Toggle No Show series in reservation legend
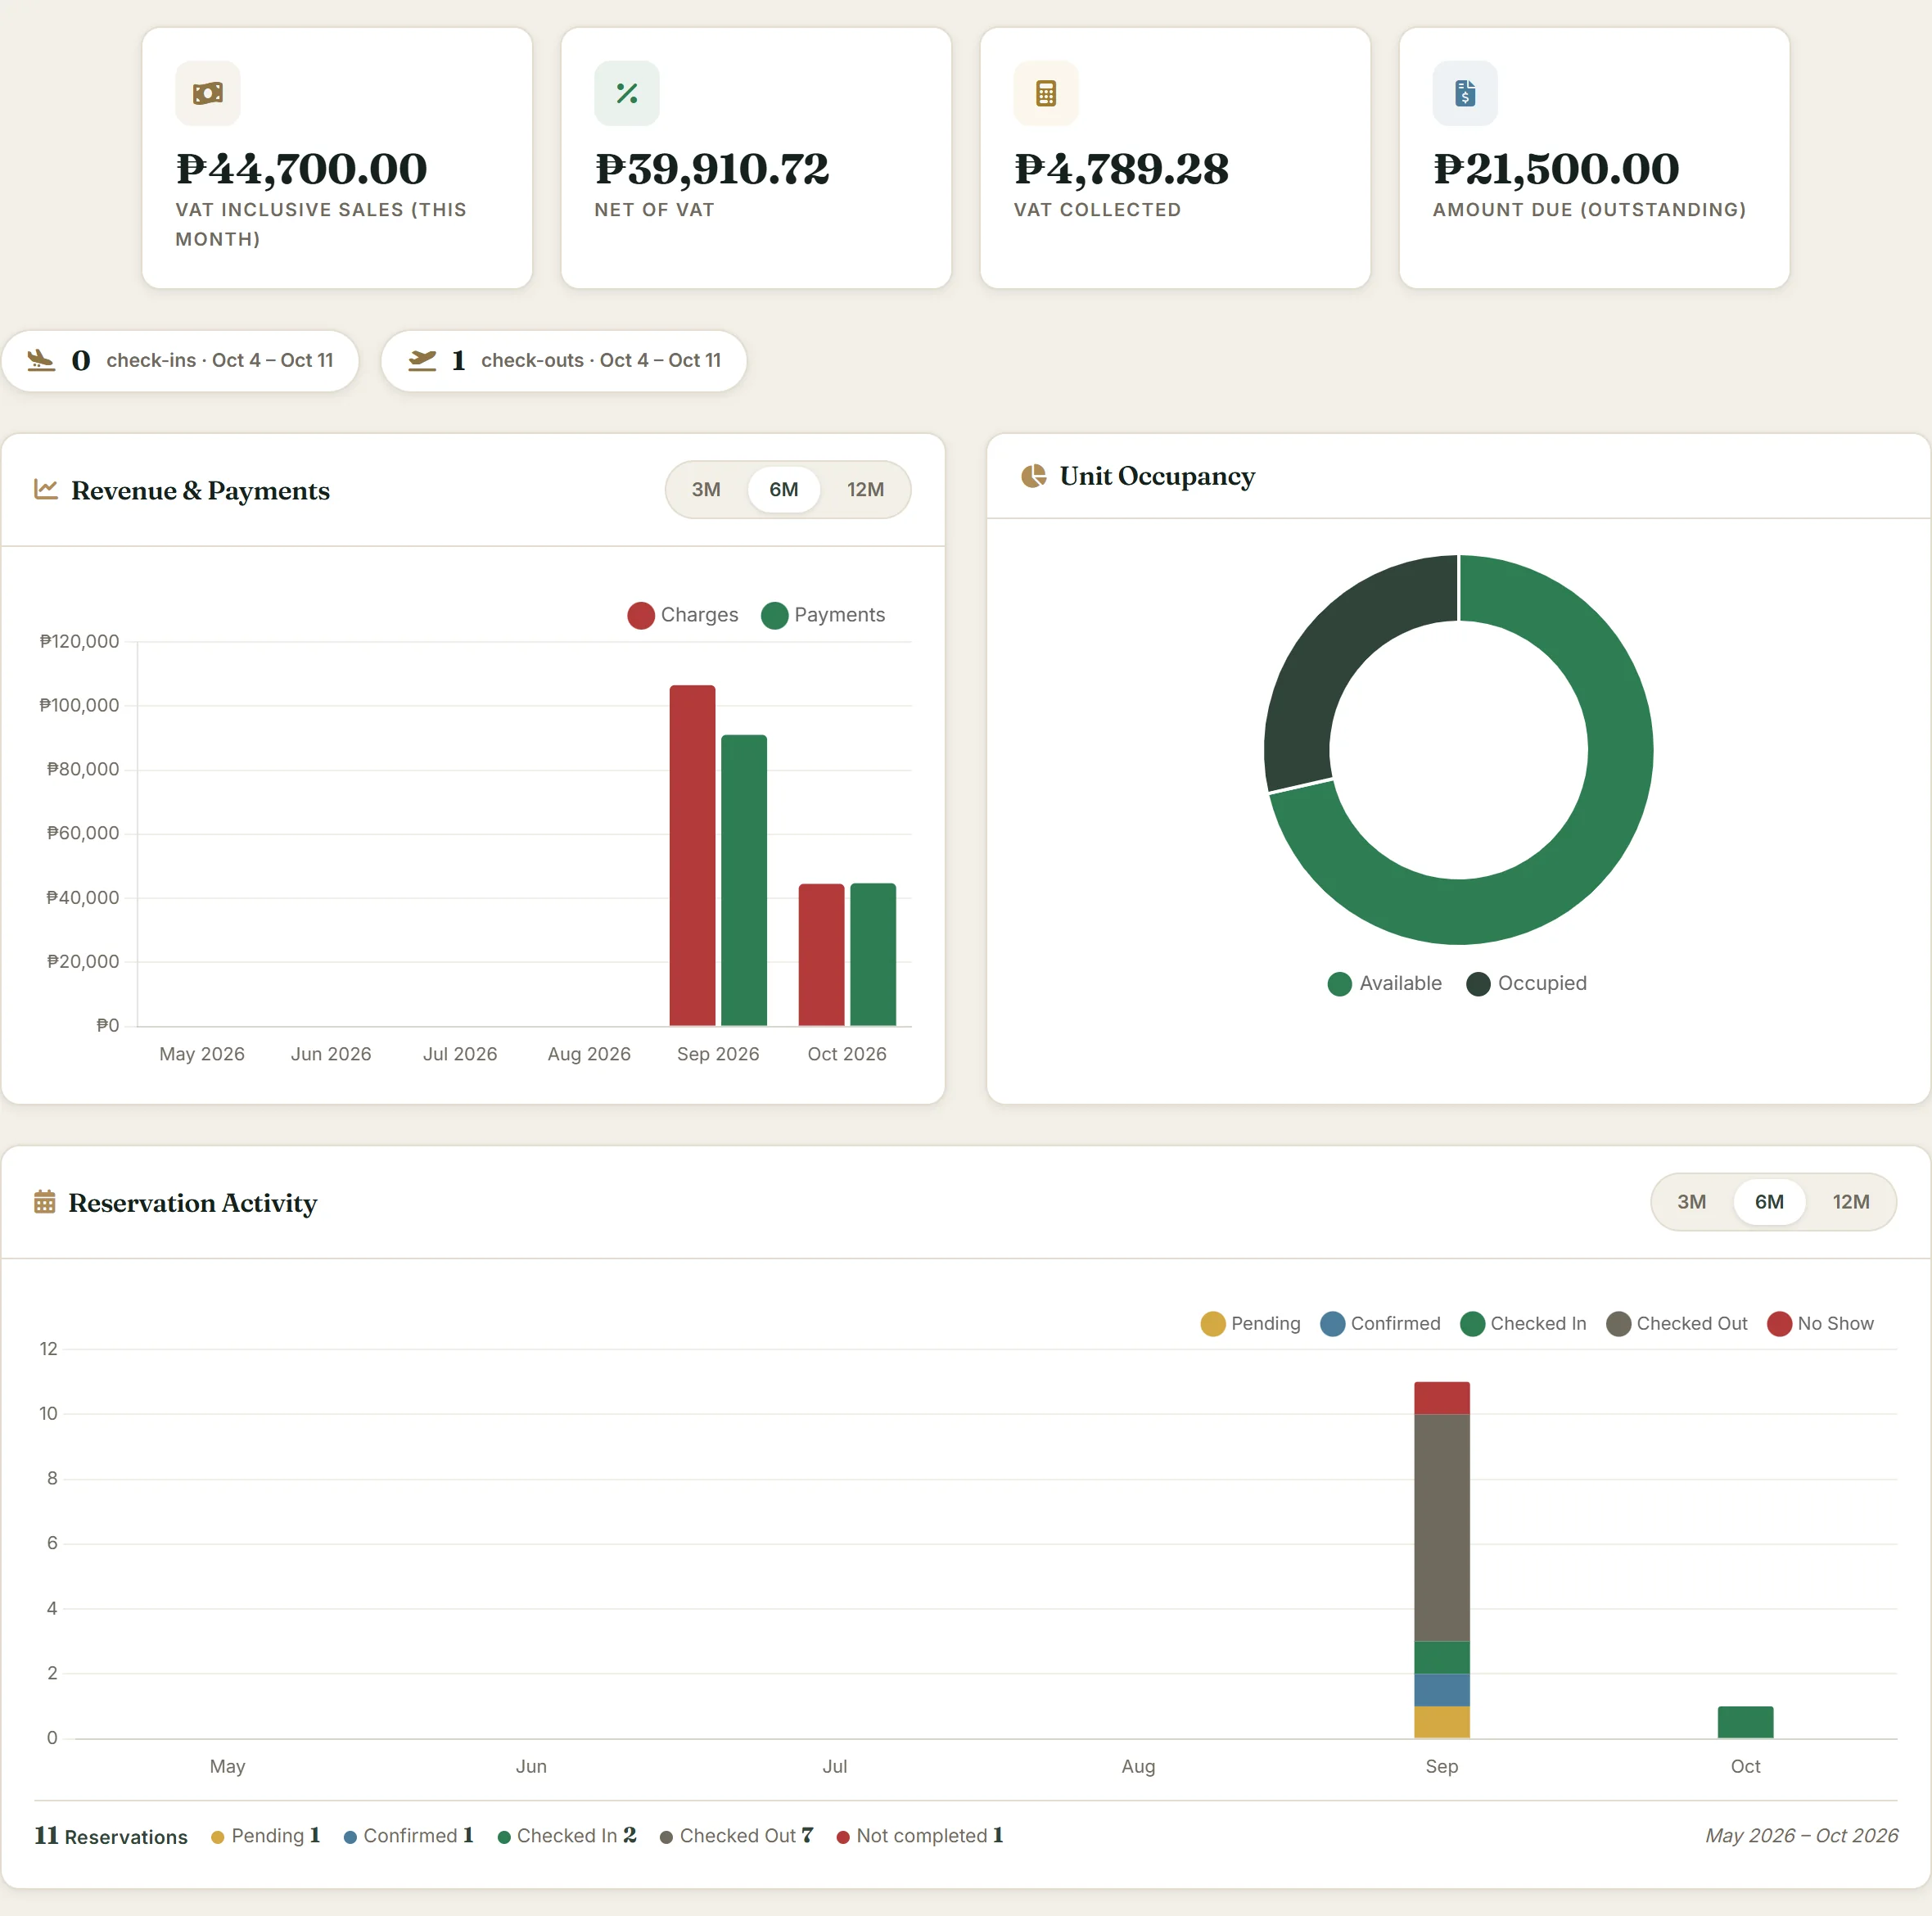 click(1821, 1323)
